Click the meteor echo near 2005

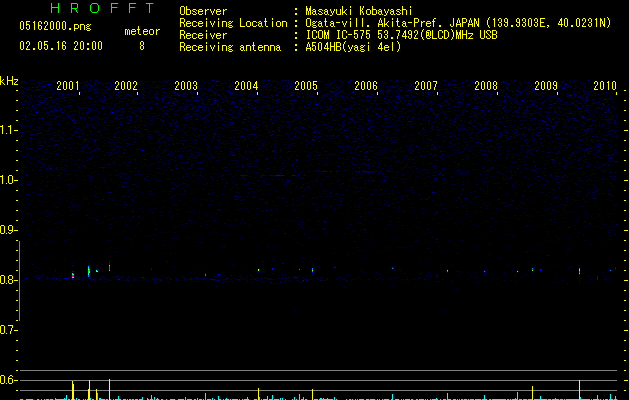[312, 270]
